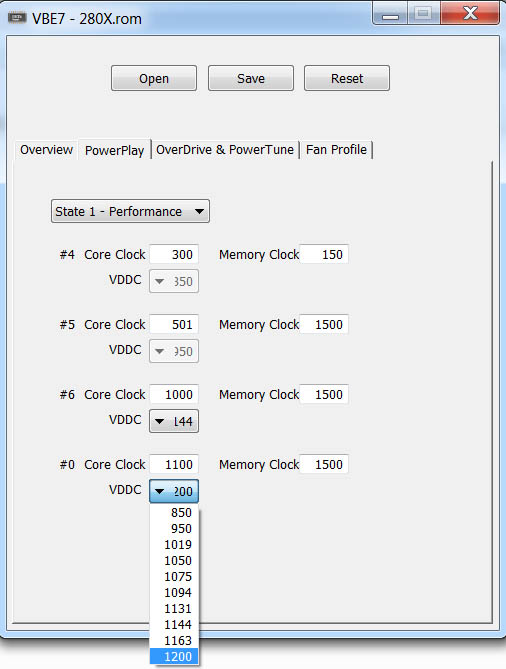The width and height of the screenshot is (506, 669).
Task: Open a ROM file with Open button
Action: pos(154,78)
